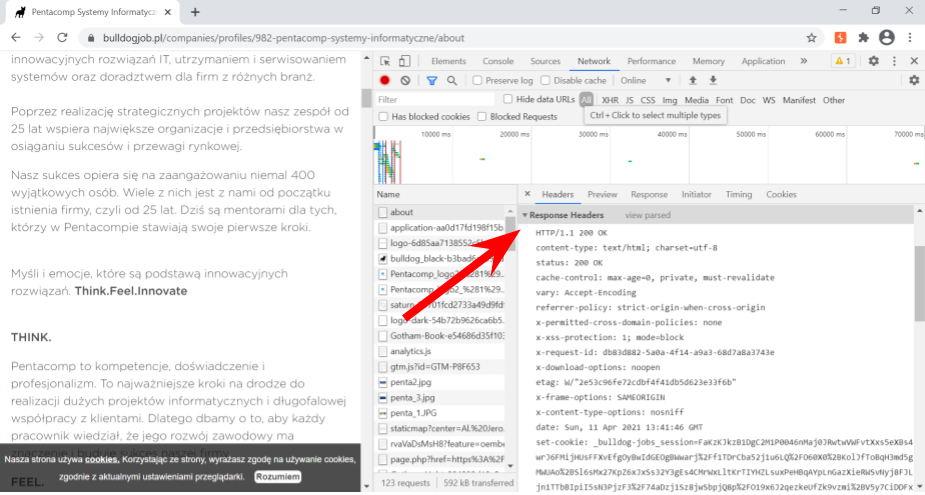The width and height of the screenshot is (925, 495).
Task: Clear the network log
Action: pos(405,80)
